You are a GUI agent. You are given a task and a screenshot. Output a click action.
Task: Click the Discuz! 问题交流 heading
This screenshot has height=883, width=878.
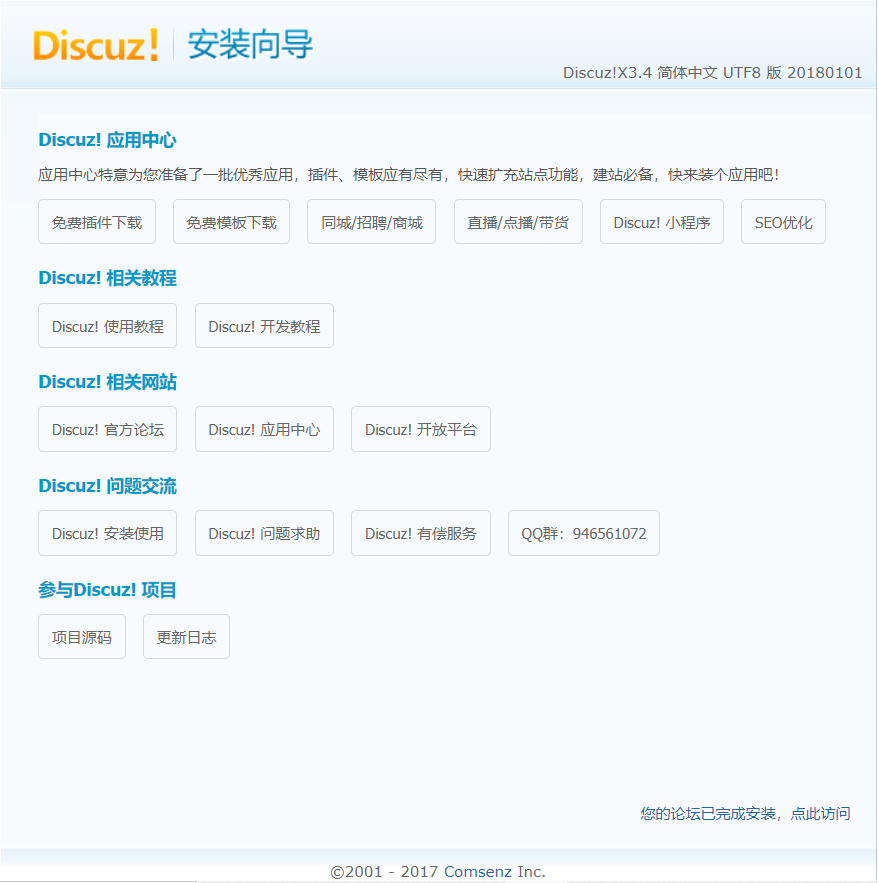(107, 486)
